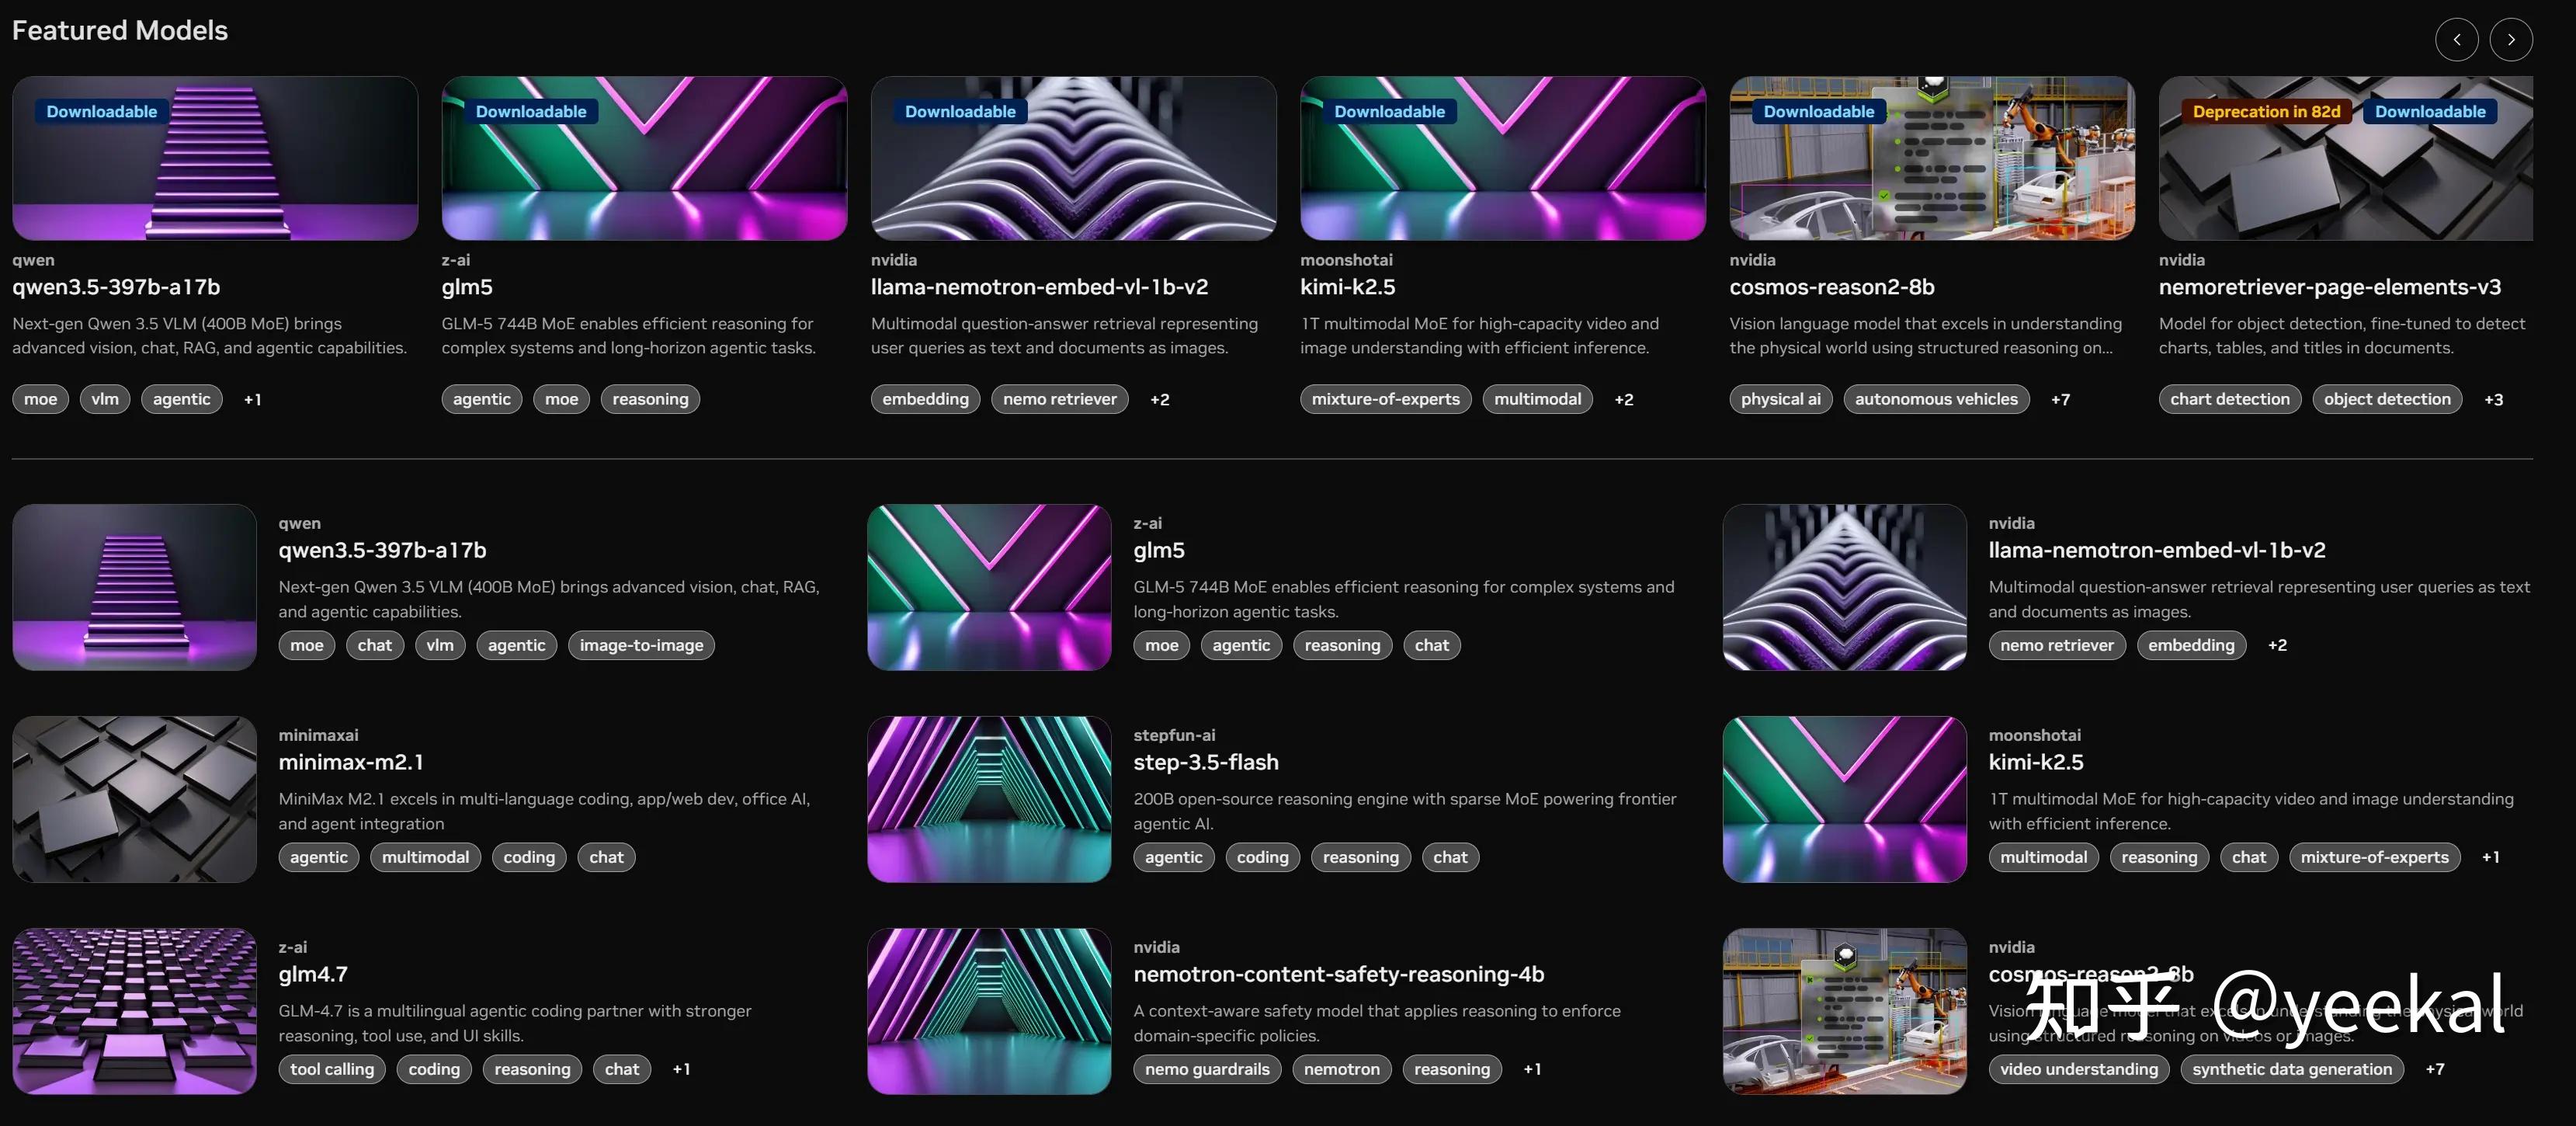
Task: Open the wide llama-nemotron-embed-vl-1b-v2 banner image
Action: (x=1073, y=158)
